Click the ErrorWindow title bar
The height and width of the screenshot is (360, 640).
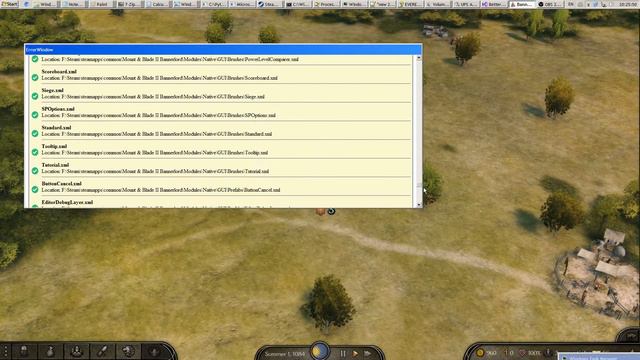point(223,50)
